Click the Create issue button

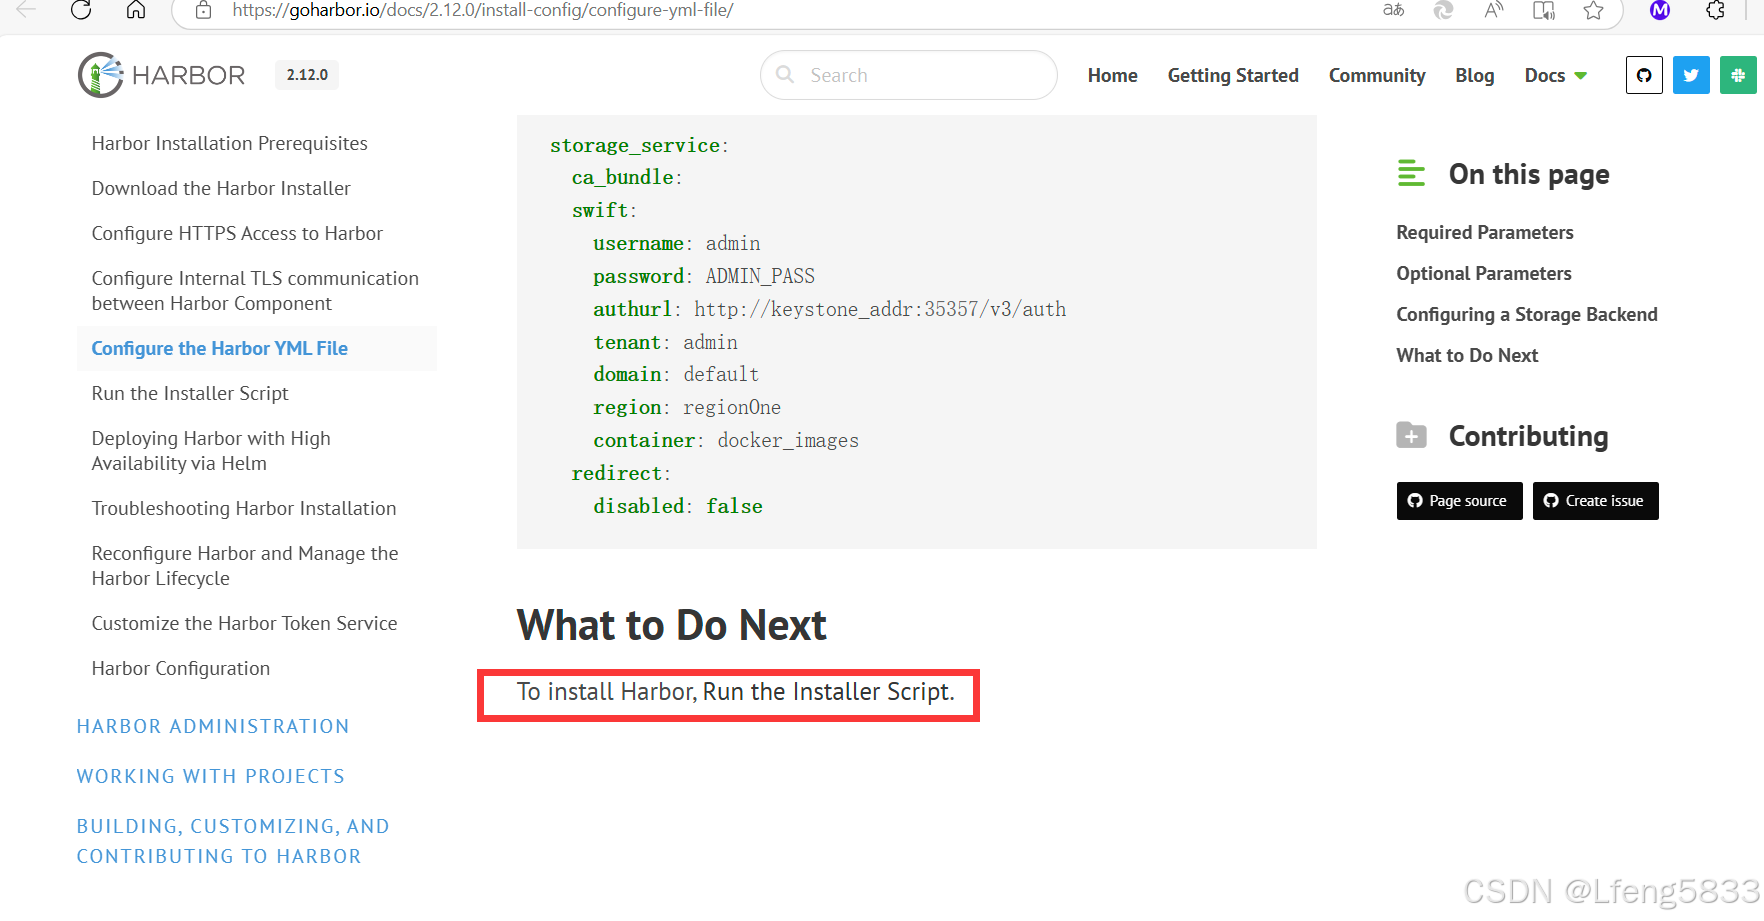tap(1595, 501)
